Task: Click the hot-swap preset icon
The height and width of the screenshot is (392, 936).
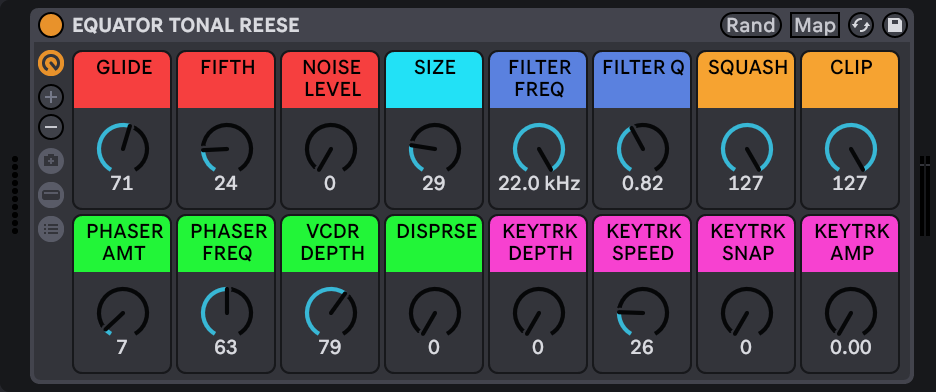Action: (861, 25)
